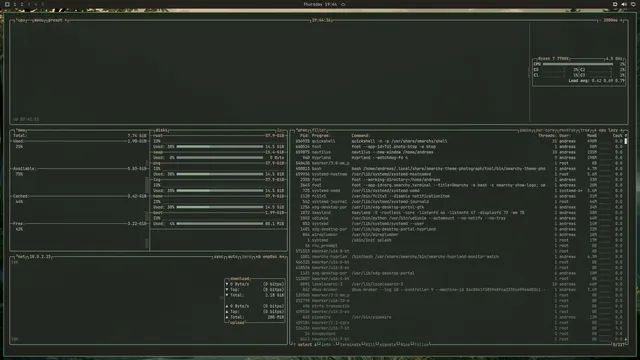Open signals in the process footer
Image resolution: width=640 pixels, height=360 pixels.
click(387, 345)
